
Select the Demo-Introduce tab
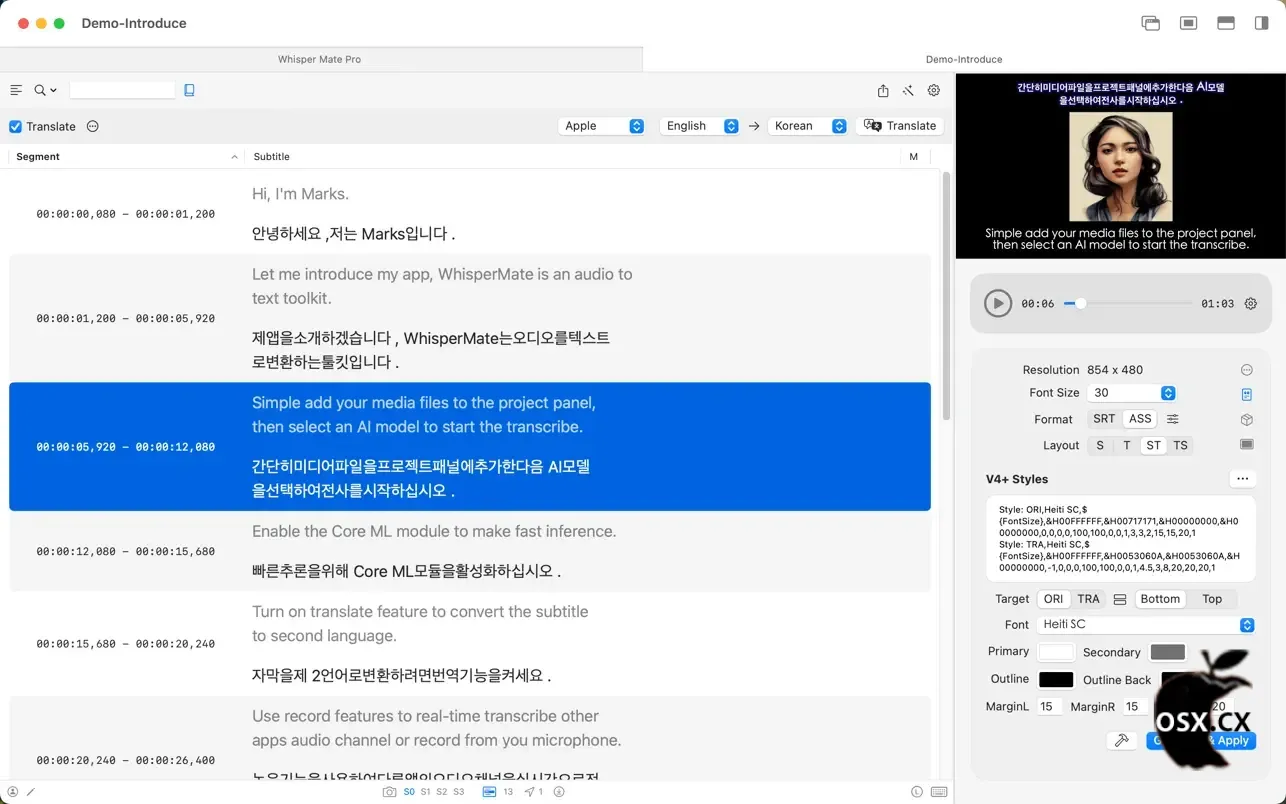click(x=964, y=59)
